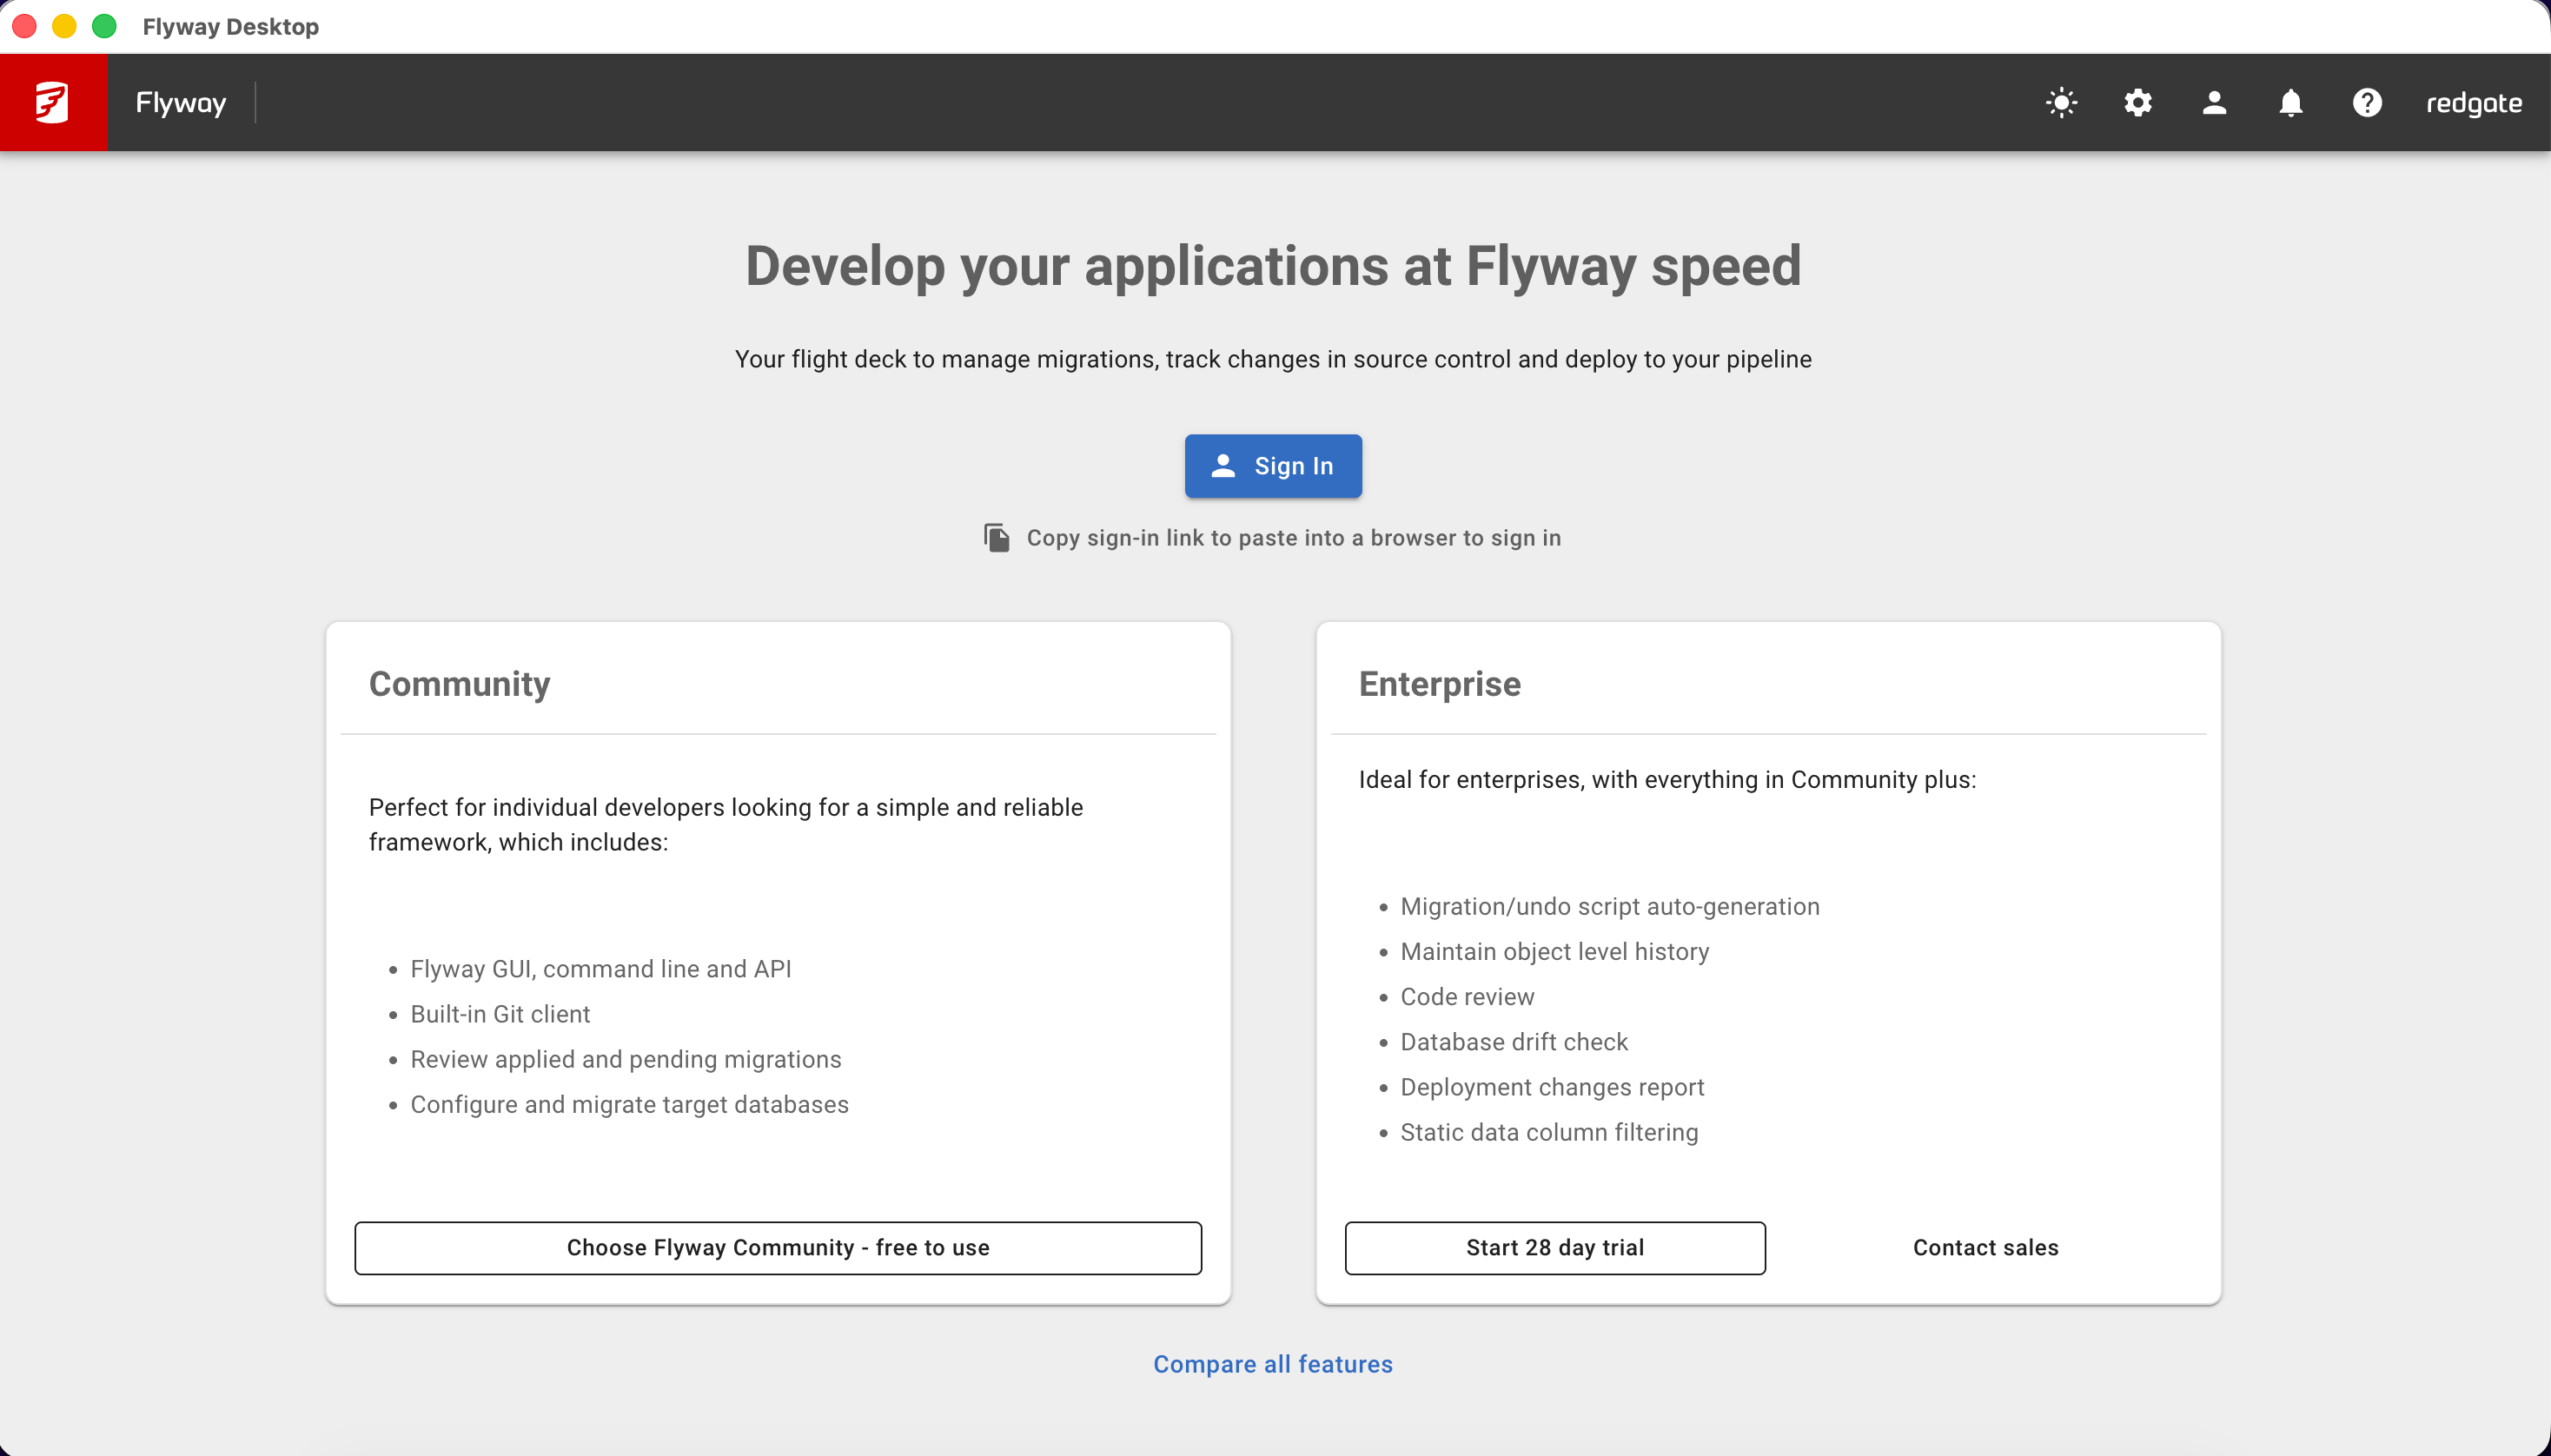Open the user account icon in header
Image resolution: width=2551 pixels, height=1456 pixels.
pos(2214,103)
